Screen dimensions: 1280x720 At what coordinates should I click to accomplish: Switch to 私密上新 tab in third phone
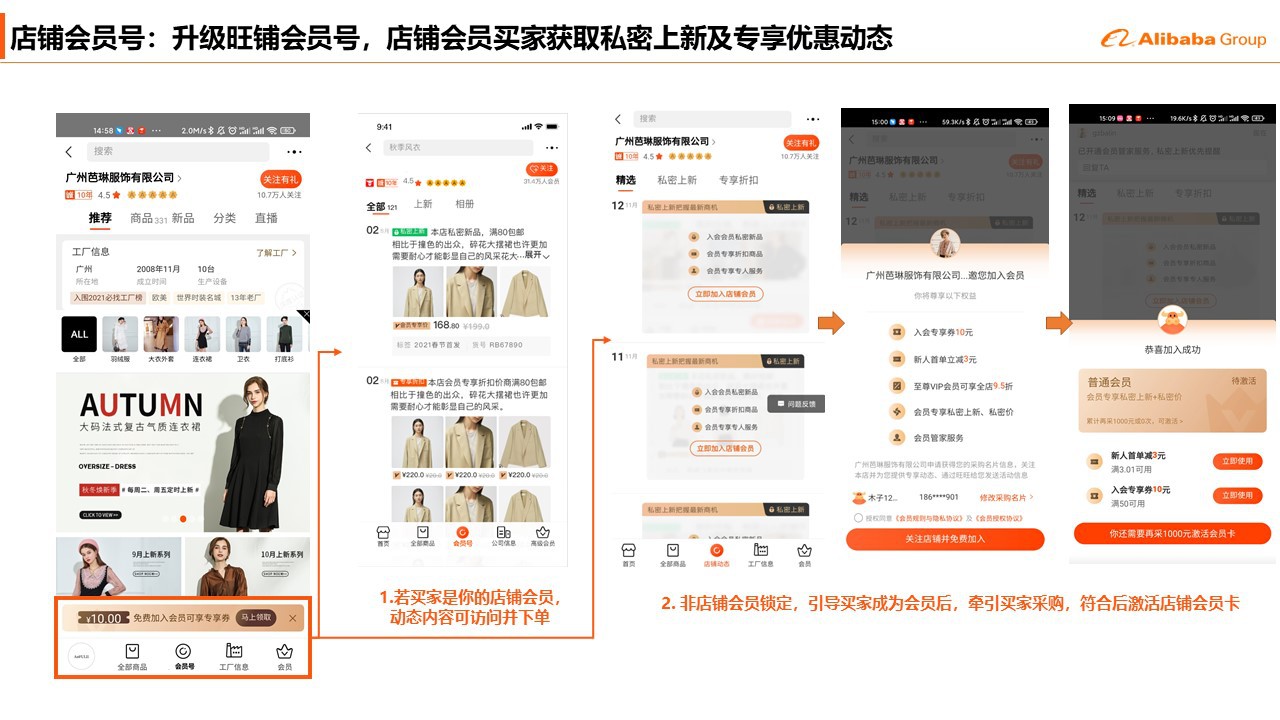677,180
